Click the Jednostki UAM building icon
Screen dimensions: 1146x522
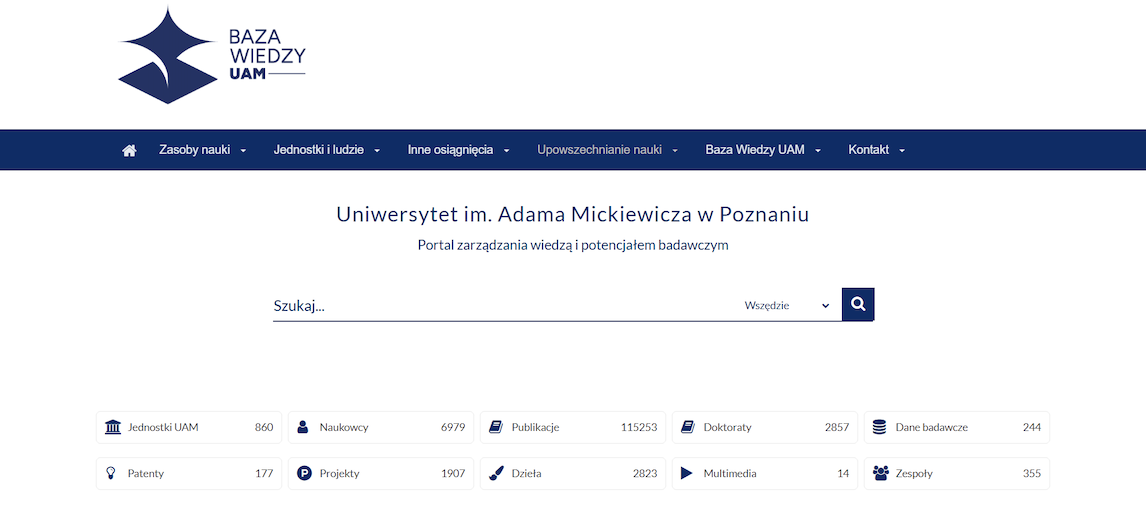[x=113, y=427]
